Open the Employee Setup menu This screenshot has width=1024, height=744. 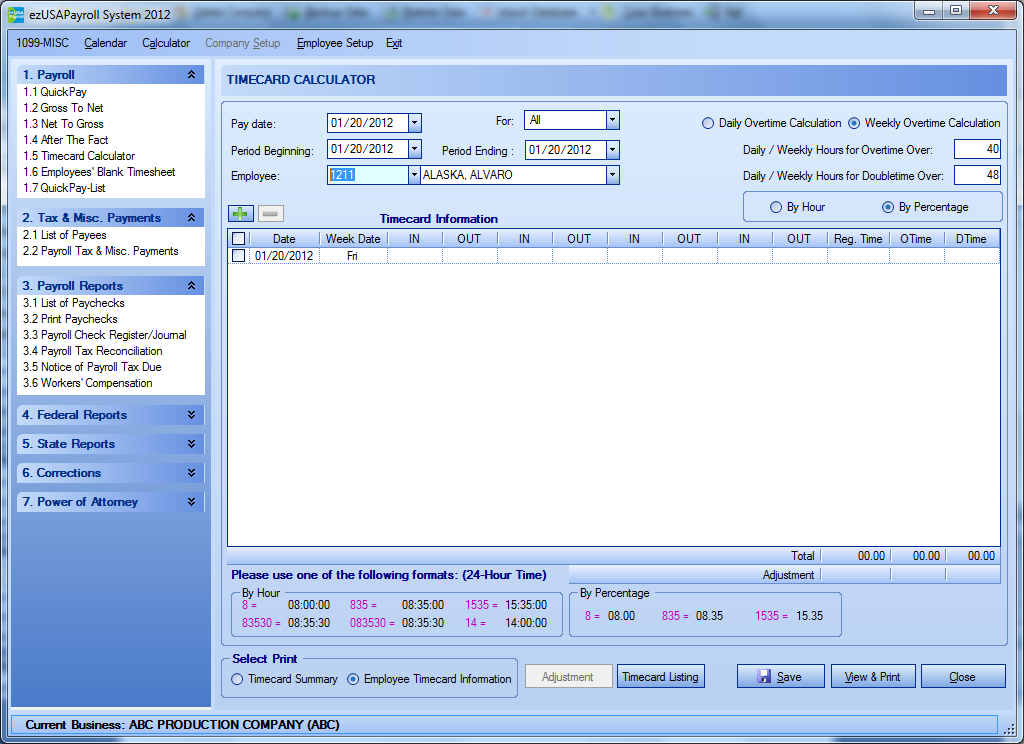(x=334, y=43)
